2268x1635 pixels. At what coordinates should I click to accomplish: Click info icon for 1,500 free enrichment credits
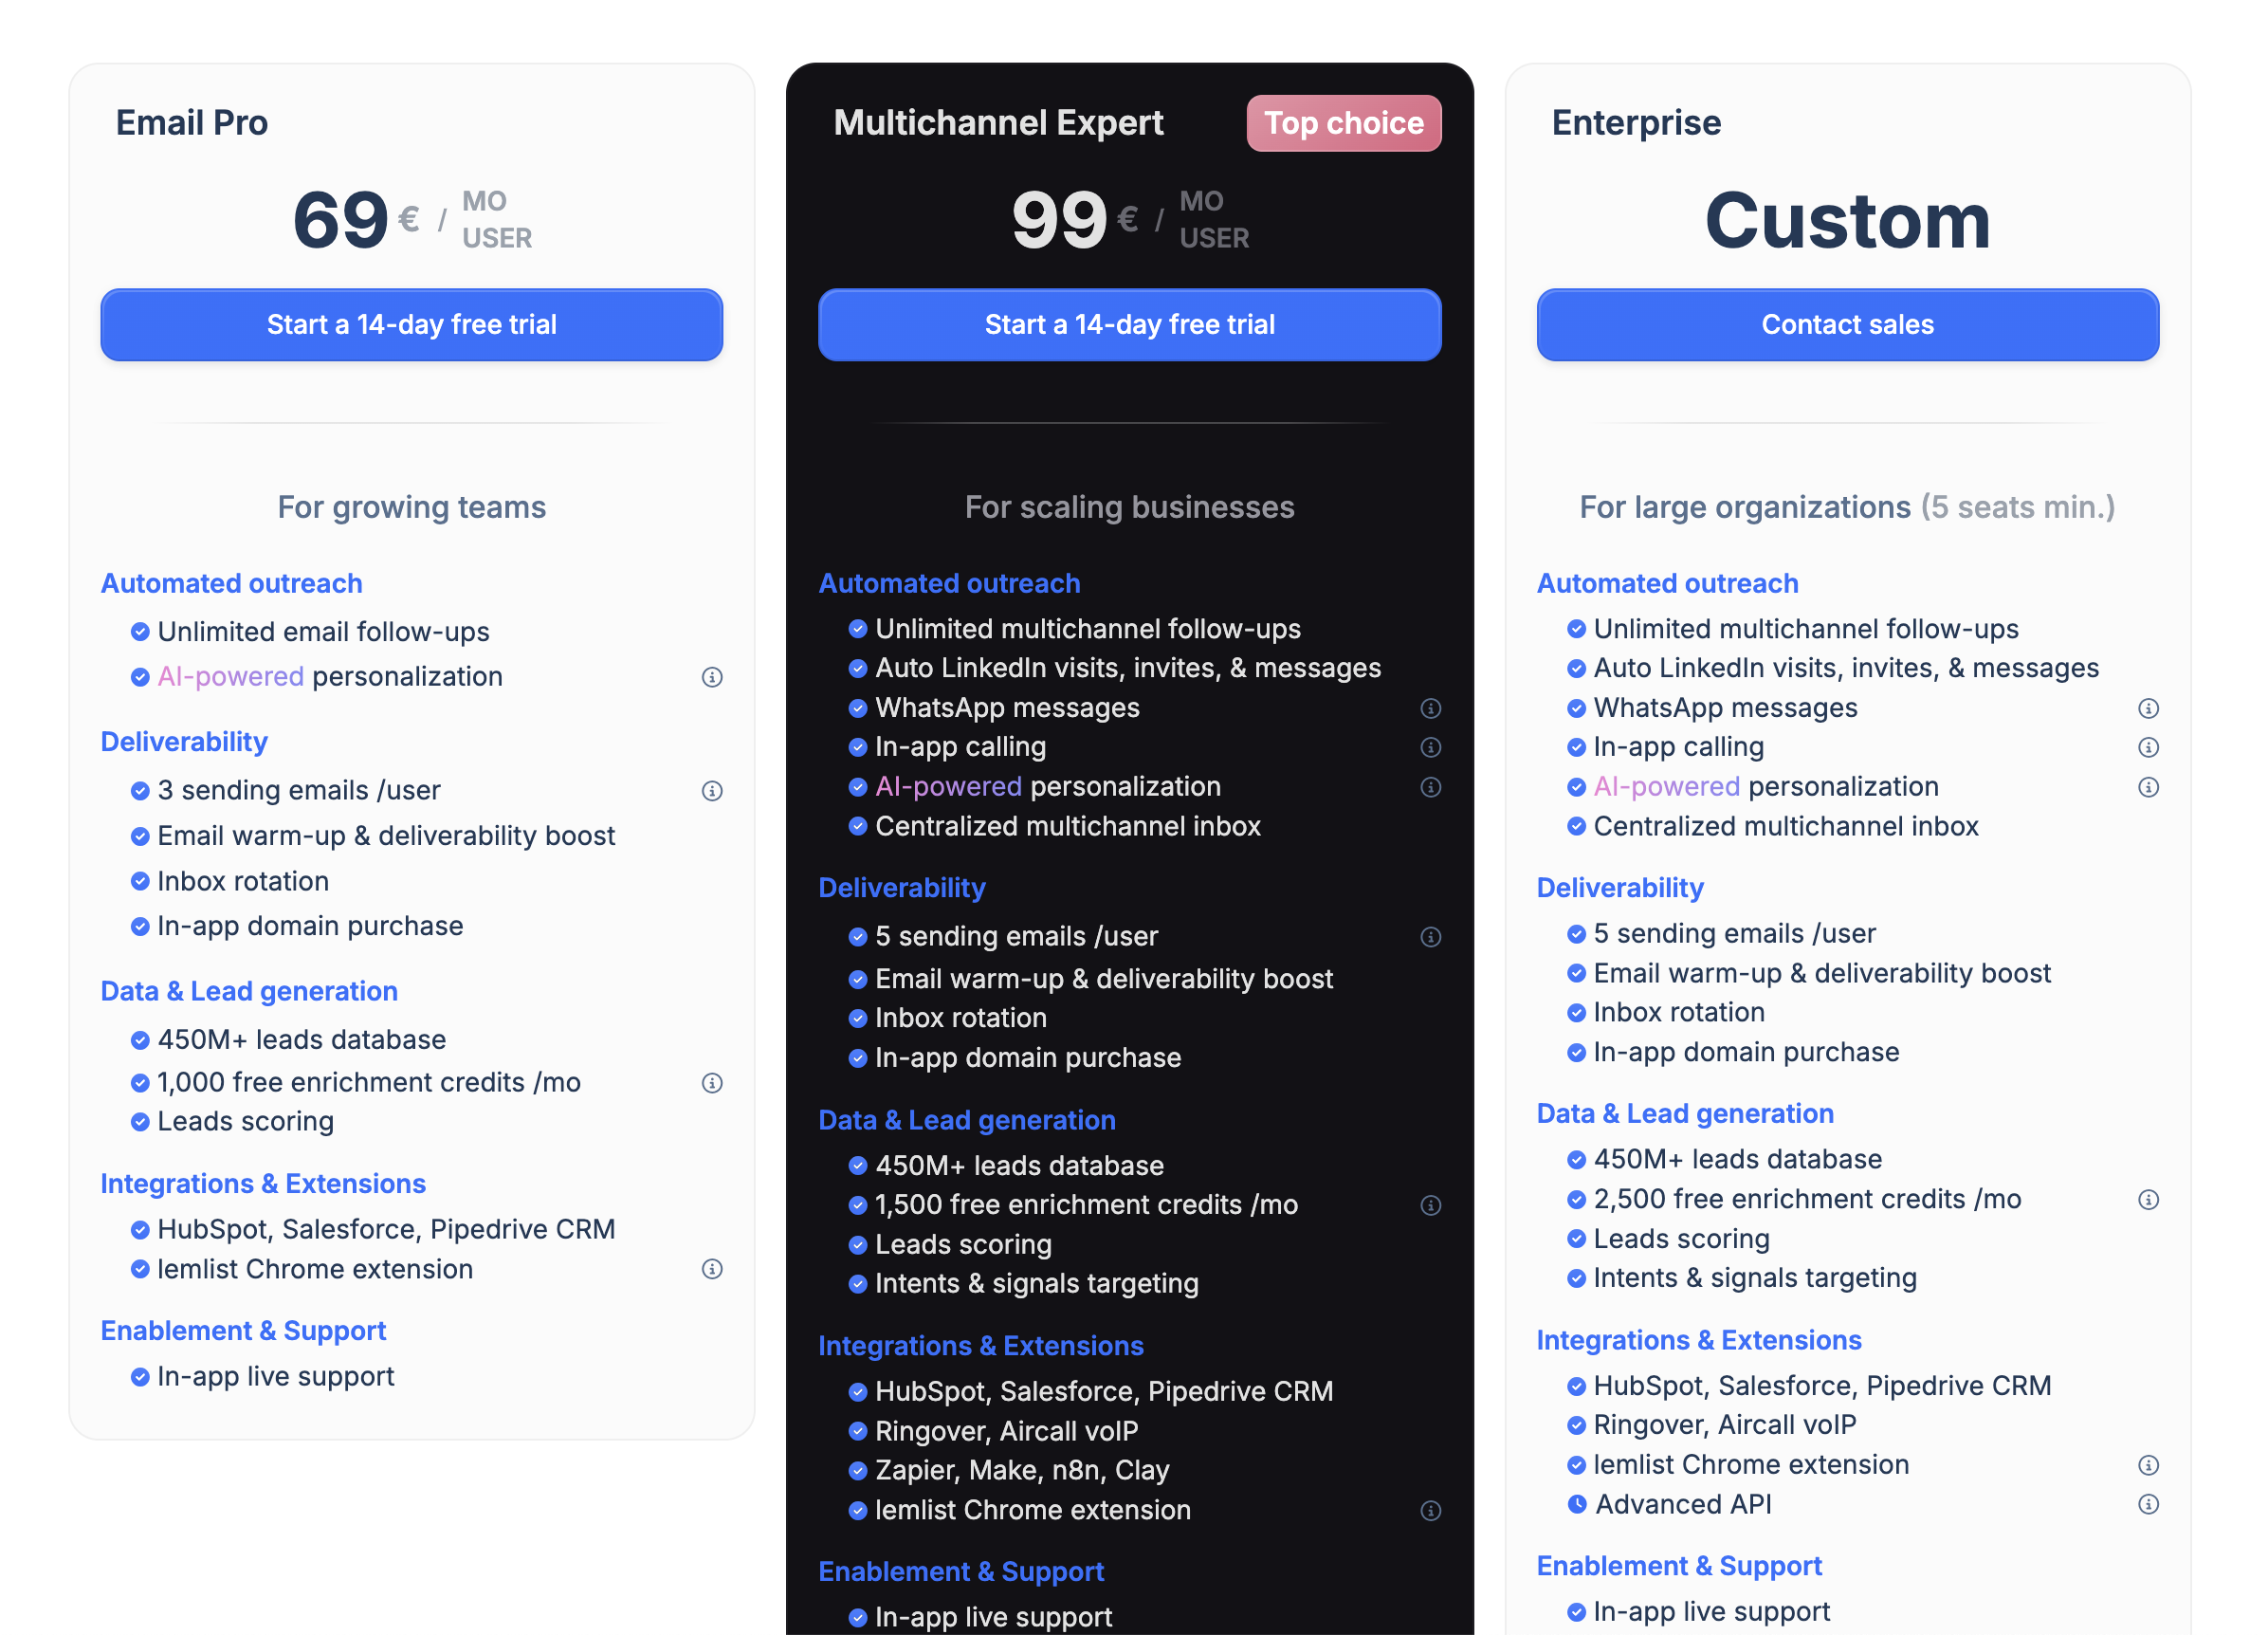click(x=1431, y=1205)
